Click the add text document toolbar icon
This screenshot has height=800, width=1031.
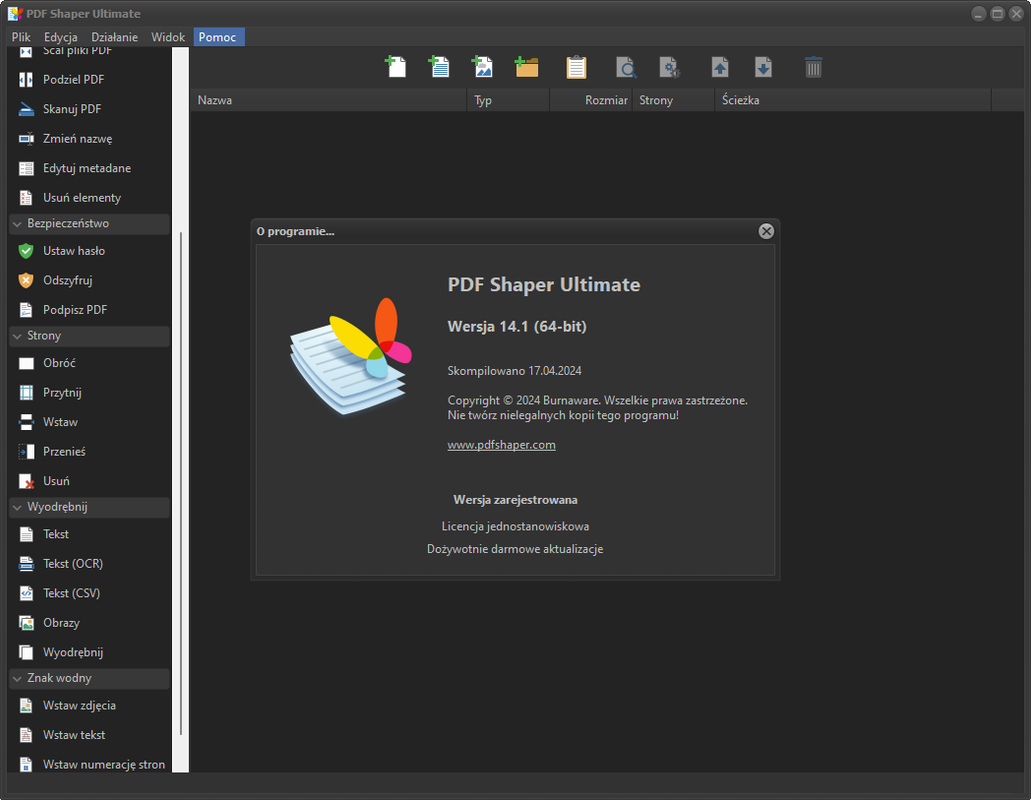click(439, 67)
